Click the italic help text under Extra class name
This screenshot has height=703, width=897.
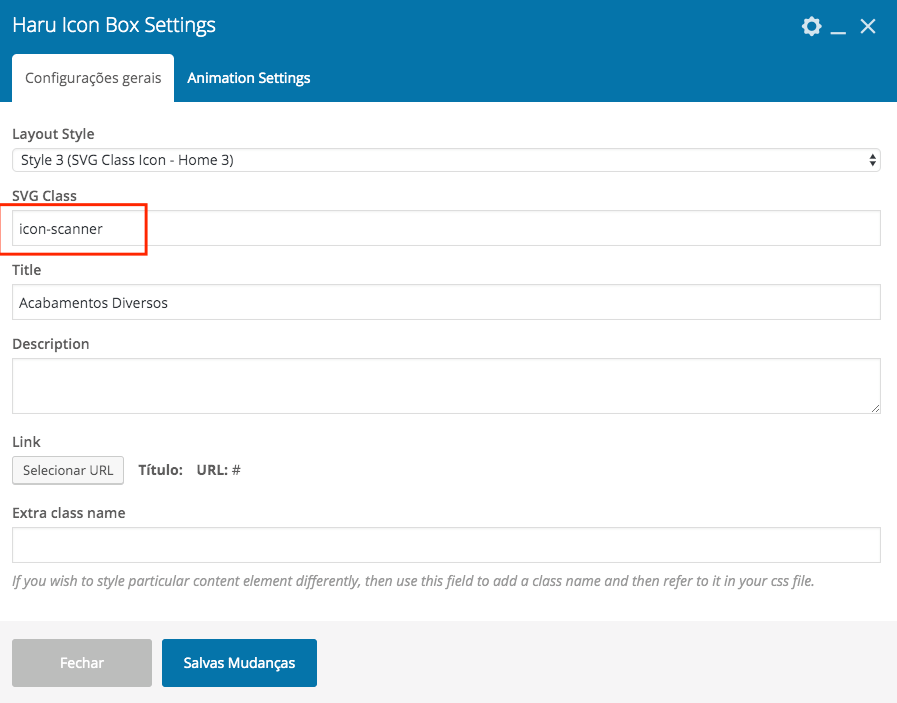413,581
